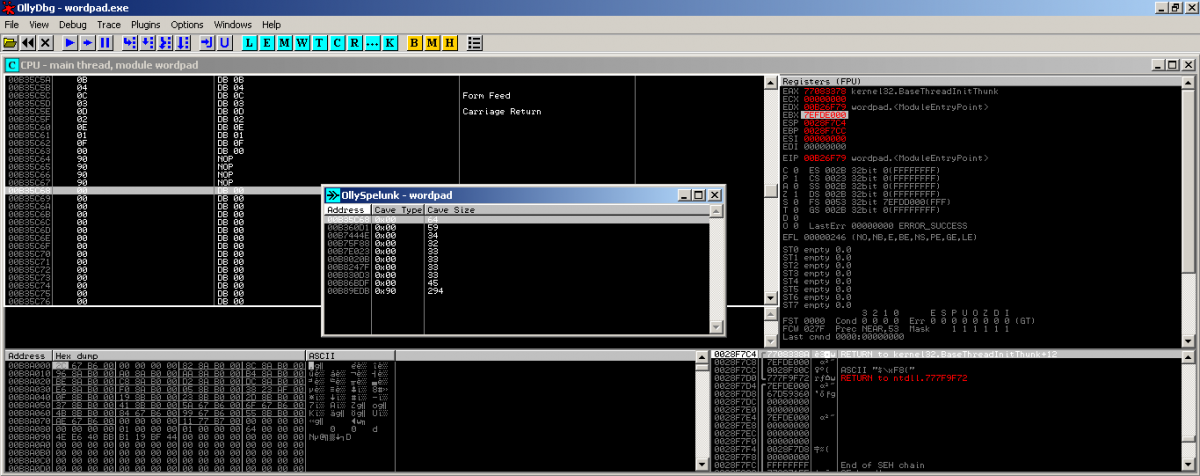
Task: Run the program with the blue play icon
Action: [70, 43]
